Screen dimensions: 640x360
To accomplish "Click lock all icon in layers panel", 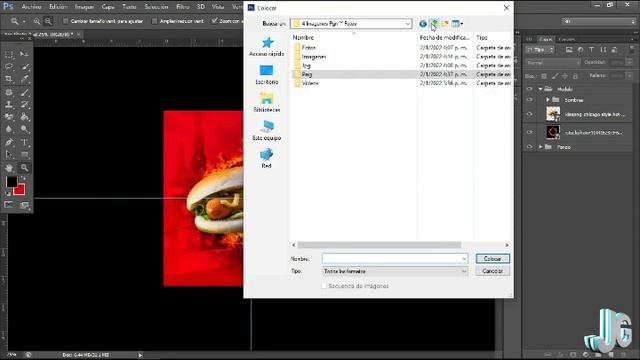I will tap(576, 76).
